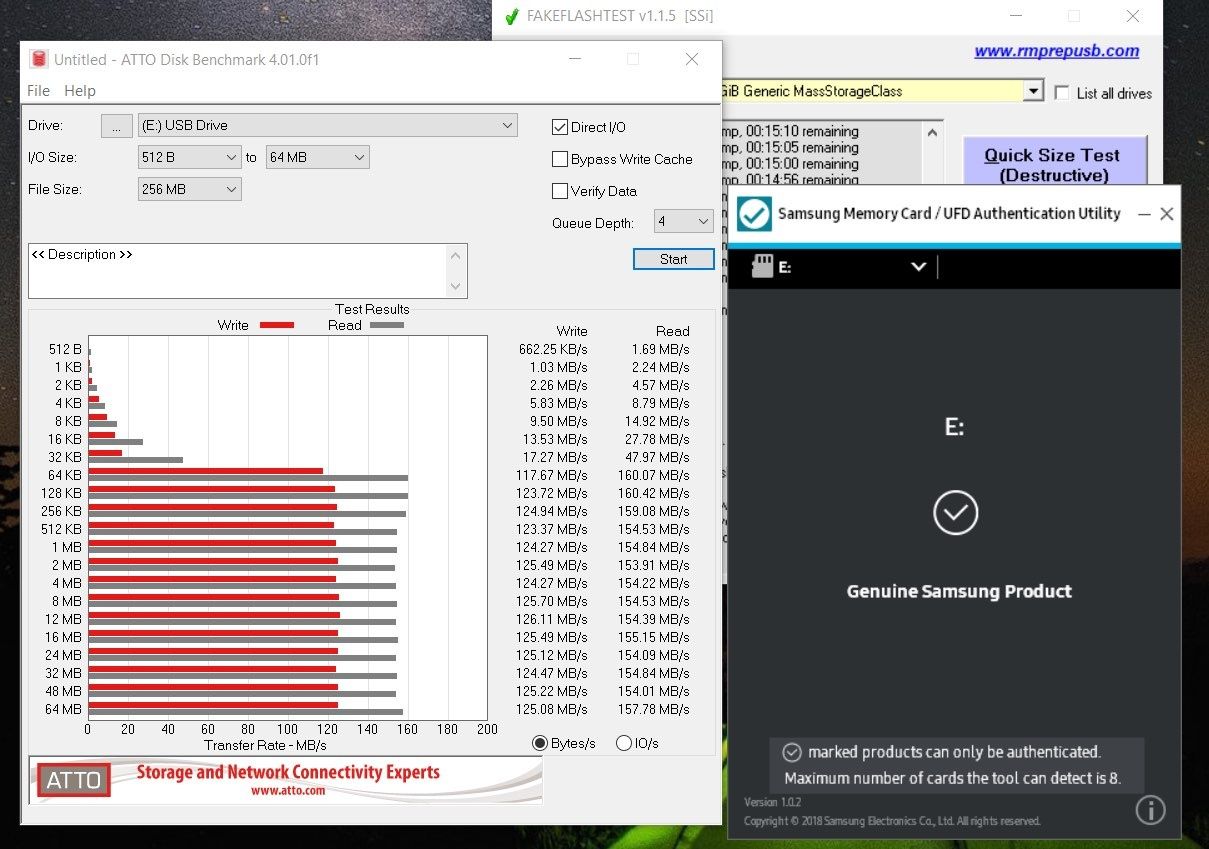Click the Start benchmark button

pyautogui.click(x=674, y=259)
